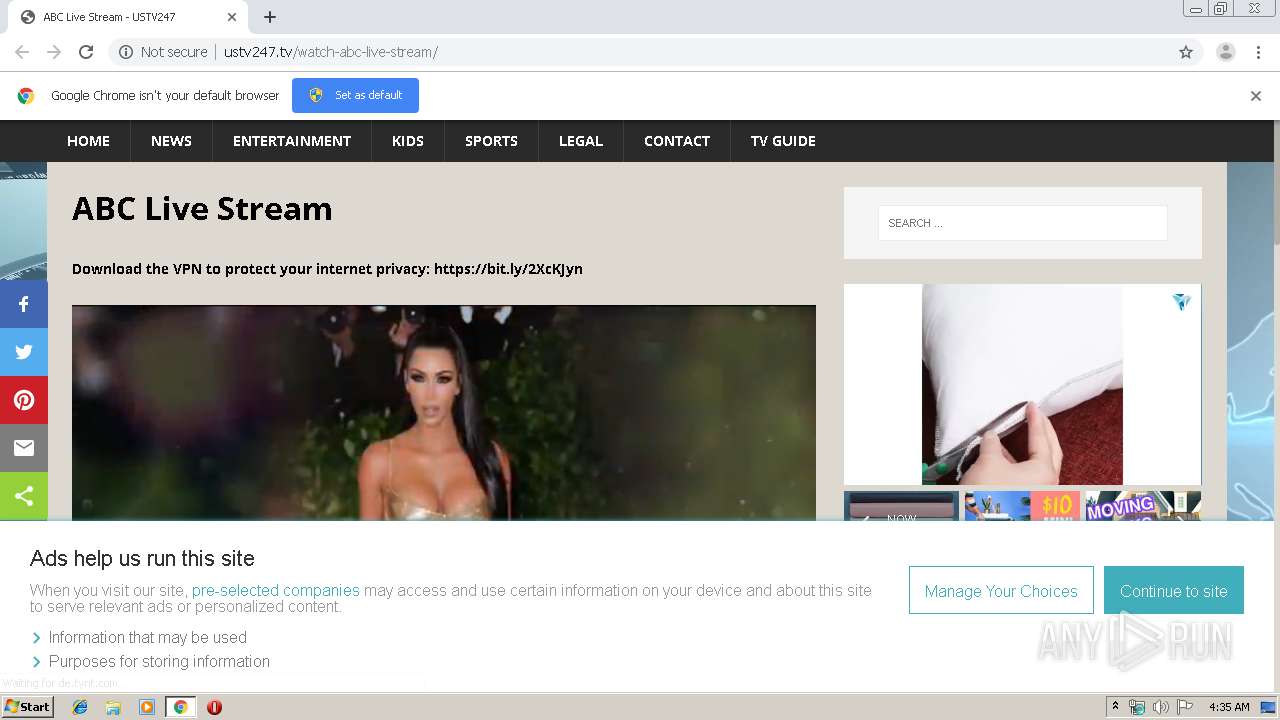Click the site SEARCH field
The image size is (1280, 720).
(x=1022, y=223)
